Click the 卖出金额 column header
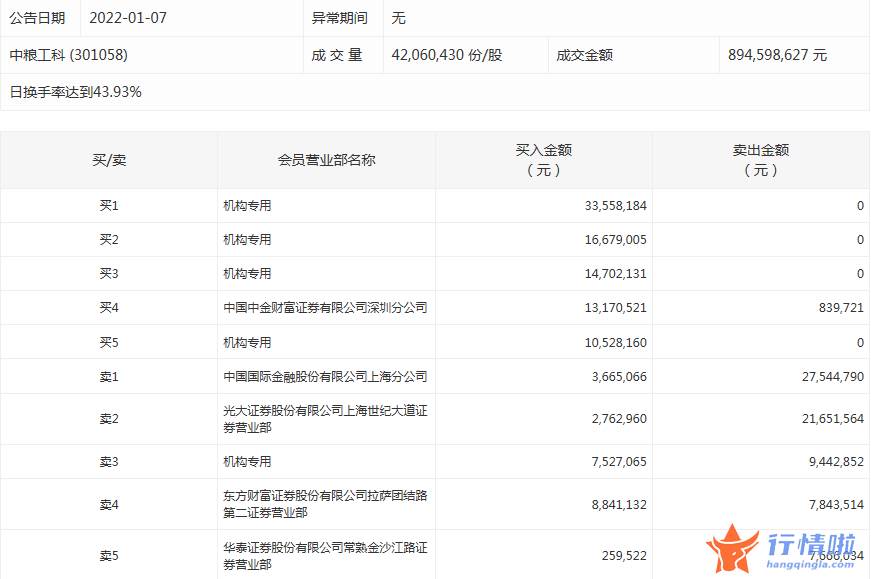The height and width of the screenshot is (579, 871). point(760,160)
